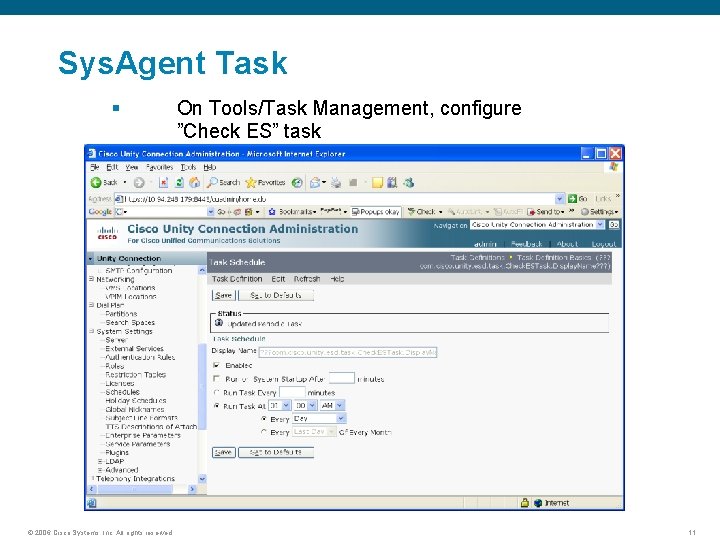Collapse the System Settings tree node
Screen dimensions: 720x540
pos(91,331)
